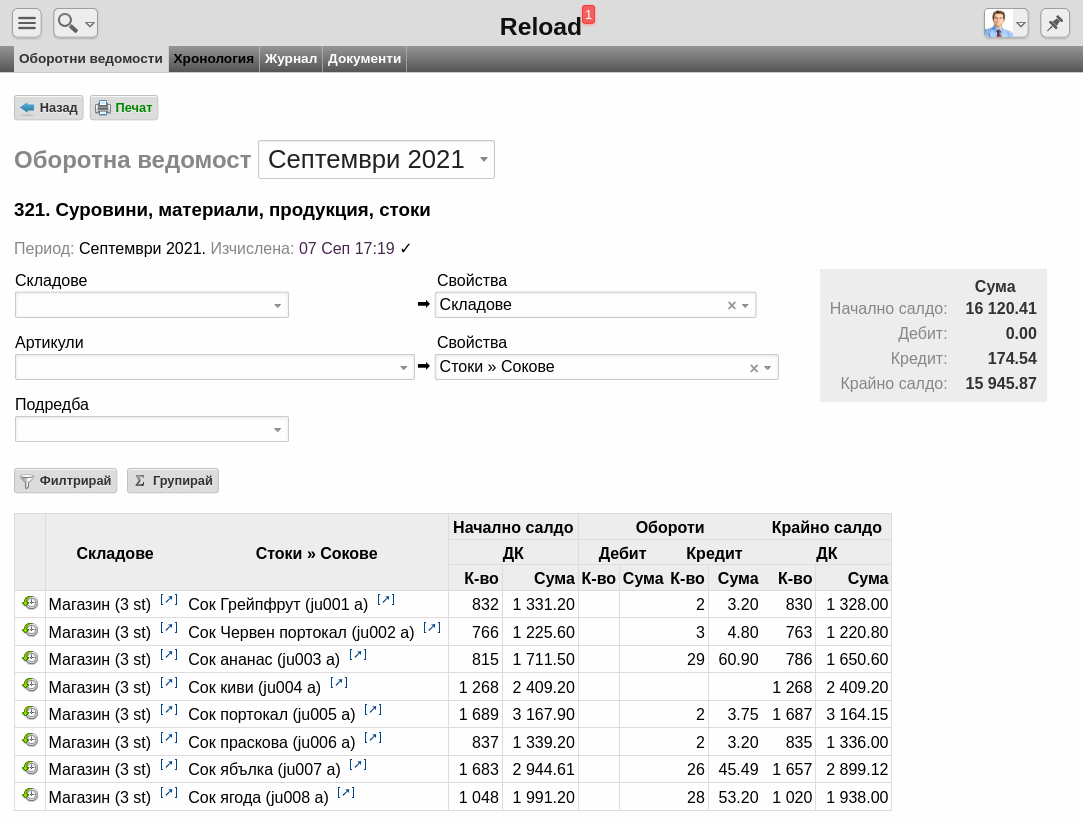Open external link beside Сок ябълка (ju007 a)

click(358, 765)
